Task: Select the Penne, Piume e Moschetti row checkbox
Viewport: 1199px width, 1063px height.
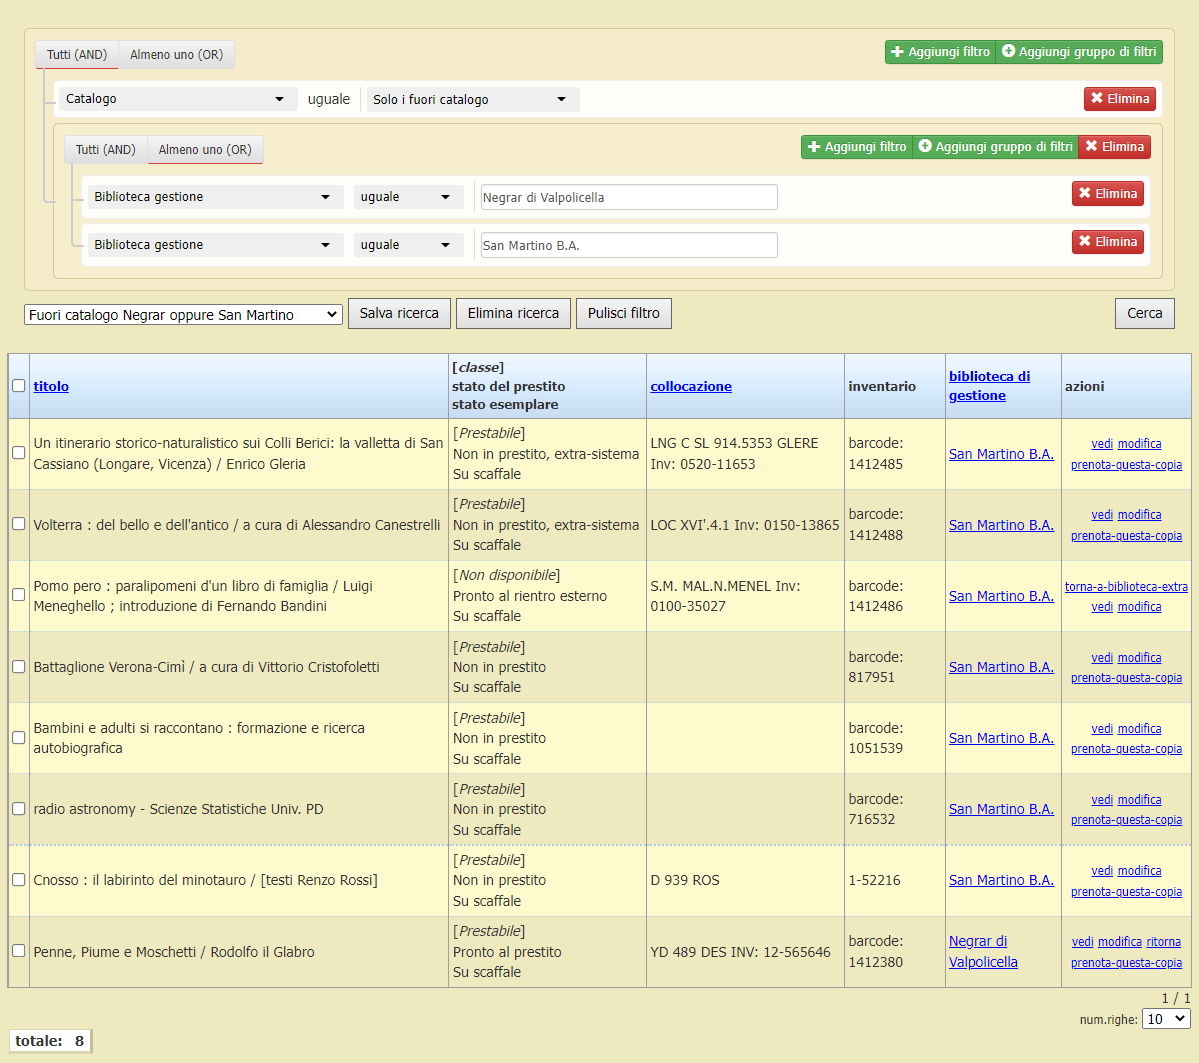Action: tap(18, 951)
